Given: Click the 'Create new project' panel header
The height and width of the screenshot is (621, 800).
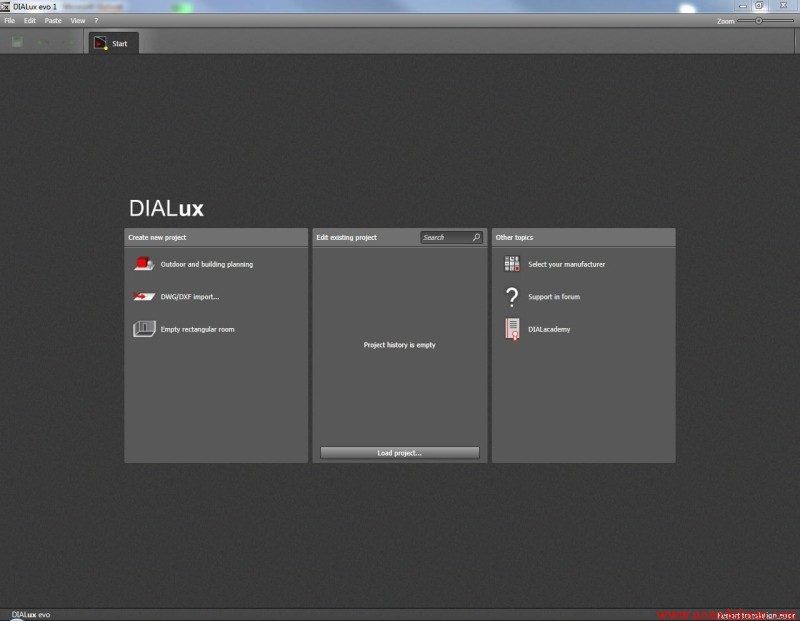Looking at the screenshot, I should pyautogui.click(x=216, y=237).
